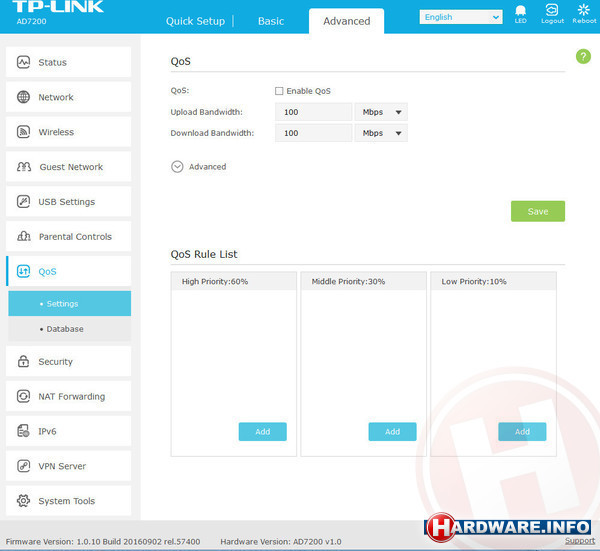Click the QoS arrows icon

(x=23, y=271)
